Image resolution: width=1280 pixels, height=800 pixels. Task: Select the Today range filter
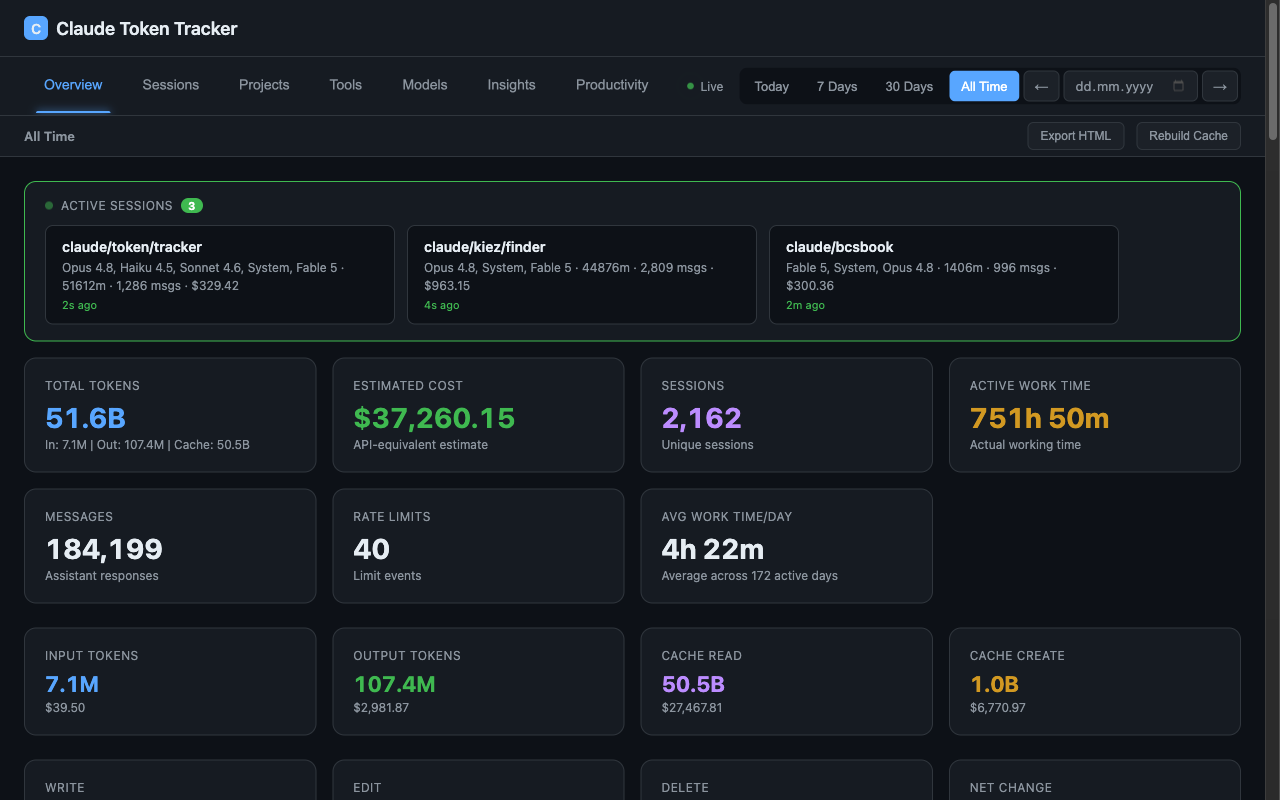click(771, 86)
